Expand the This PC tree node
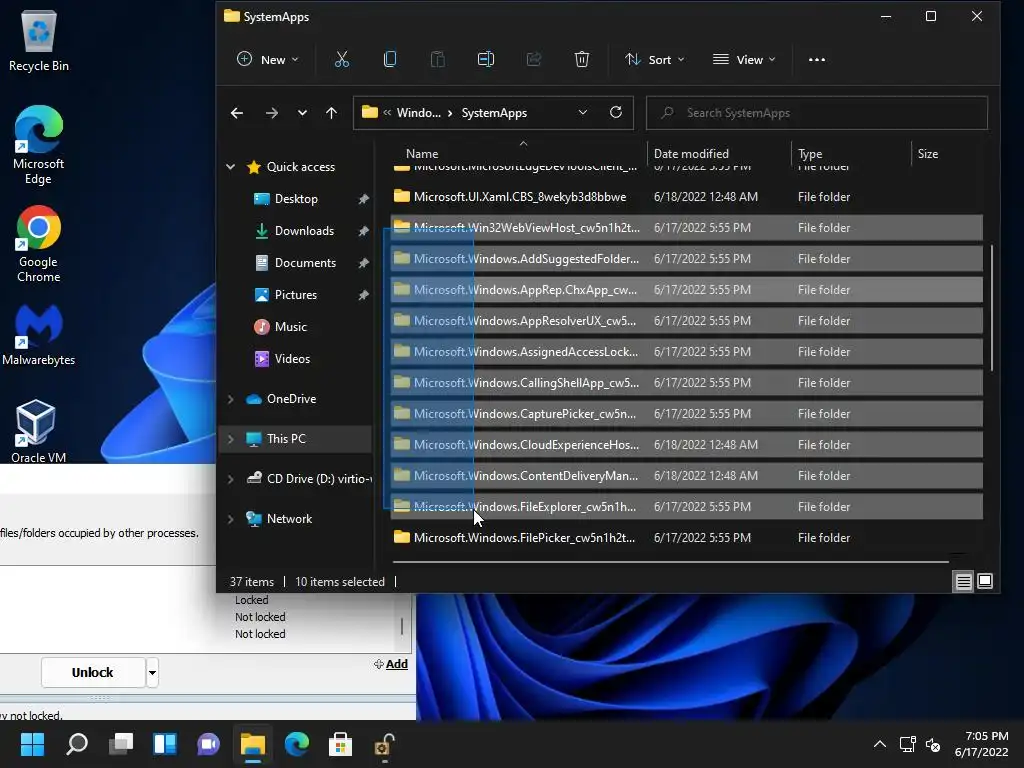This screenshot has width=1024, height=768. [231, 439]
